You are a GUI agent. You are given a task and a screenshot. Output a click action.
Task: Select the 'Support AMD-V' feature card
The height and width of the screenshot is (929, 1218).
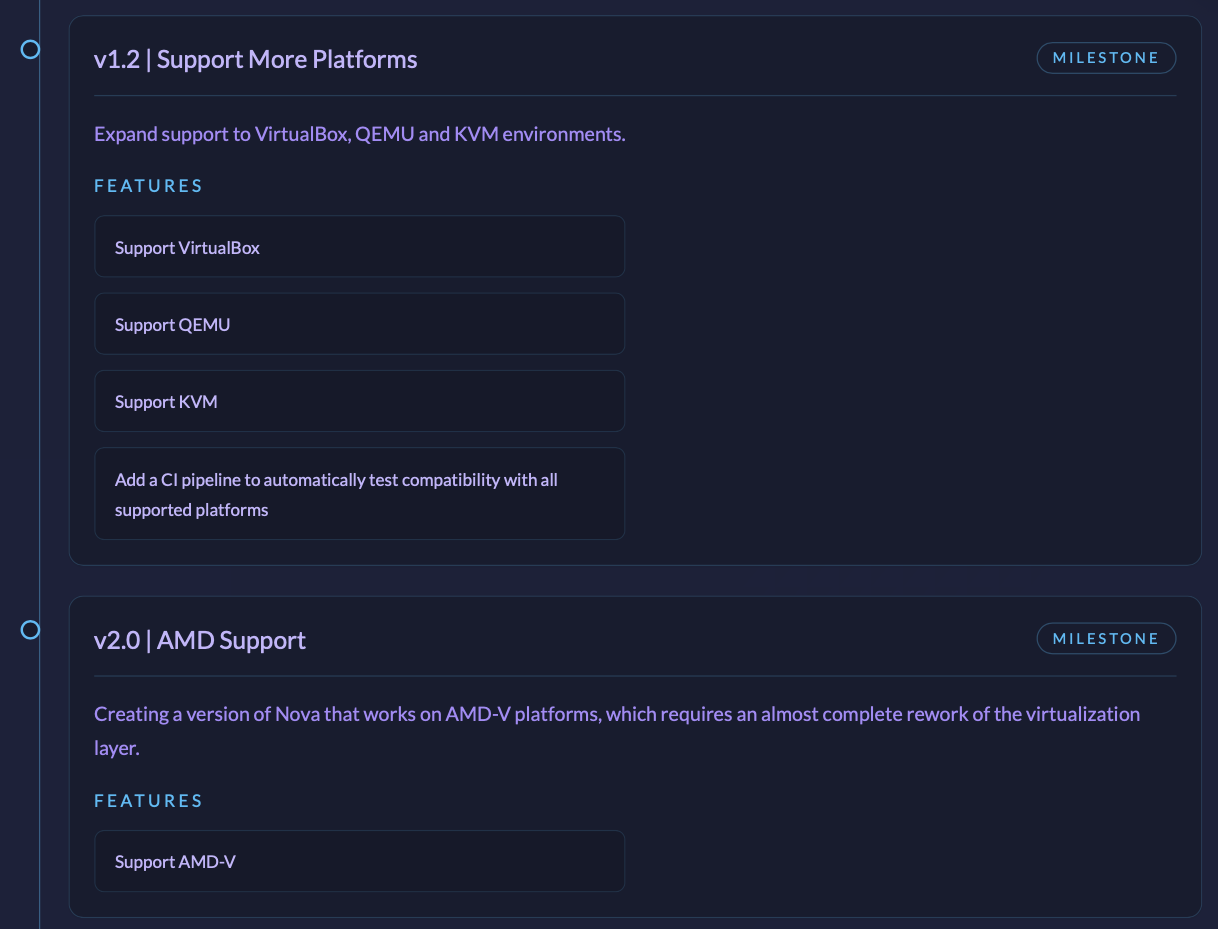click(359, 861)
